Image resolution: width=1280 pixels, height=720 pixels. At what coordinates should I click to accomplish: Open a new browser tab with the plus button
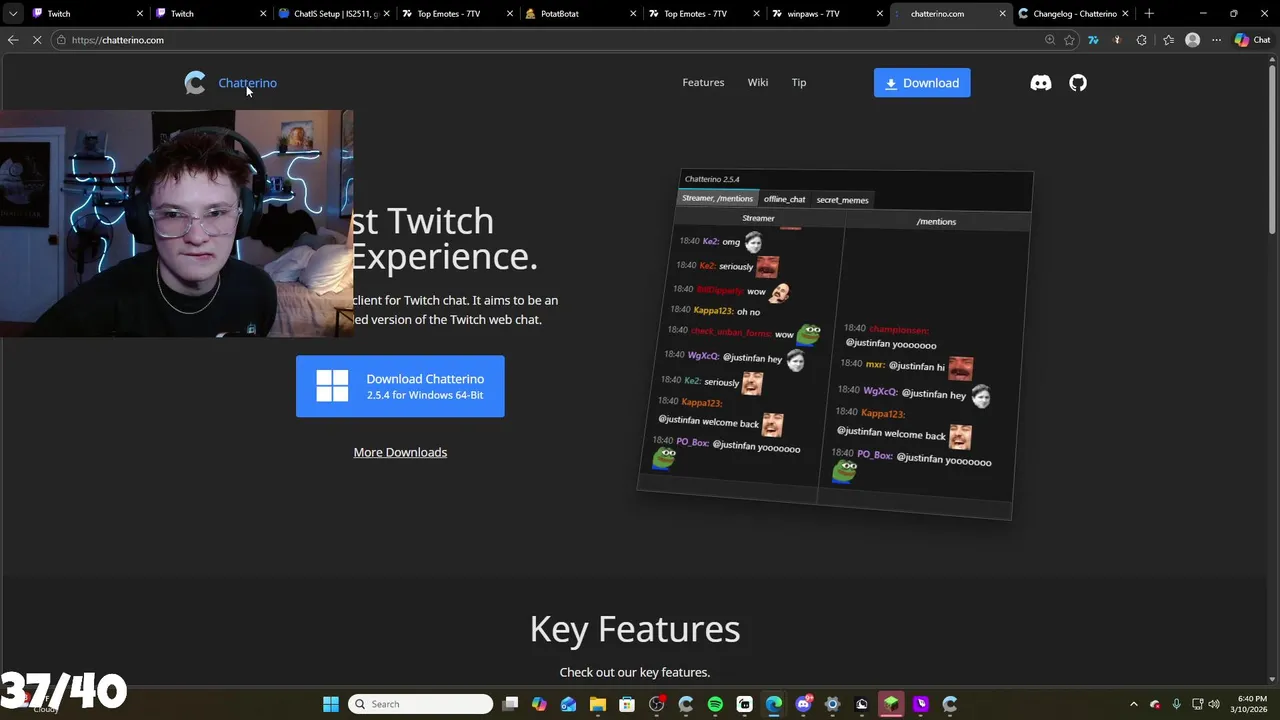(1149, 14)
